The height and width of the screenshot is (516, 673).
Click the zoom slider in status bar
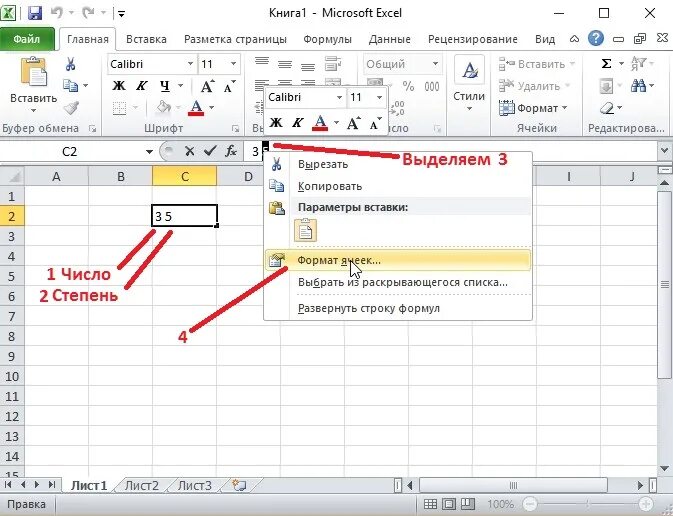coord(588,504)
